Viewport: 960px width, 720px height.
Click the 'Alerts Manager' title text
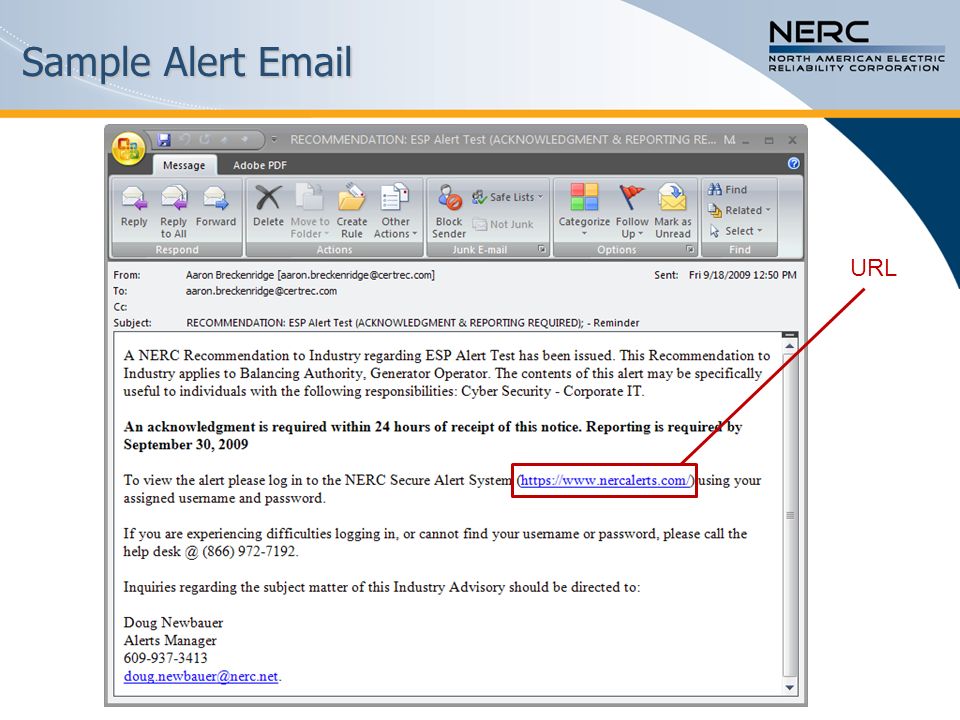(170, 640)
